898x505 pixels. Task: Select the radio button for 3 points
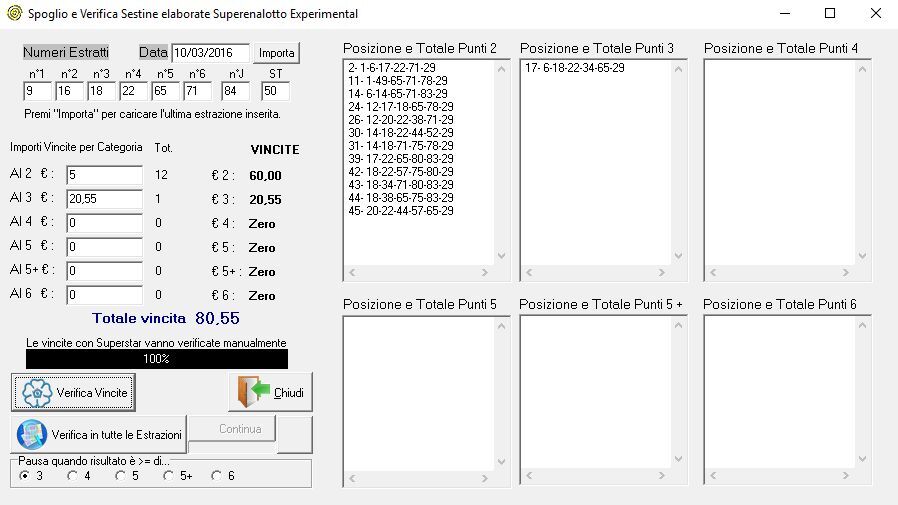(25, 476)
